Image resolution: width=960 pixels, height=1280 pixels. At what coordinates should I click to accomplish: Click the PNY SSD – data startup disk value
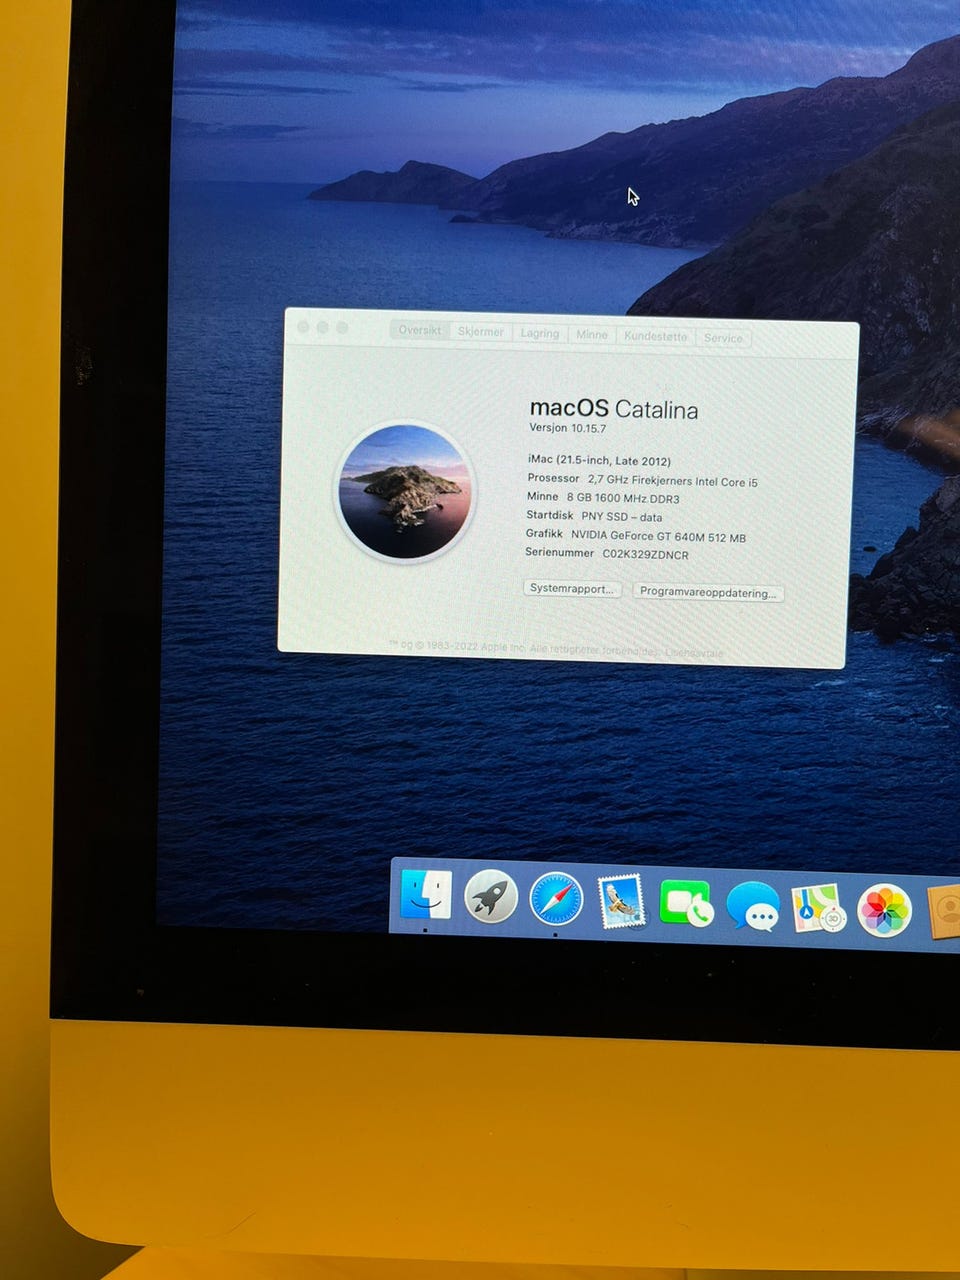pos(621,517)
